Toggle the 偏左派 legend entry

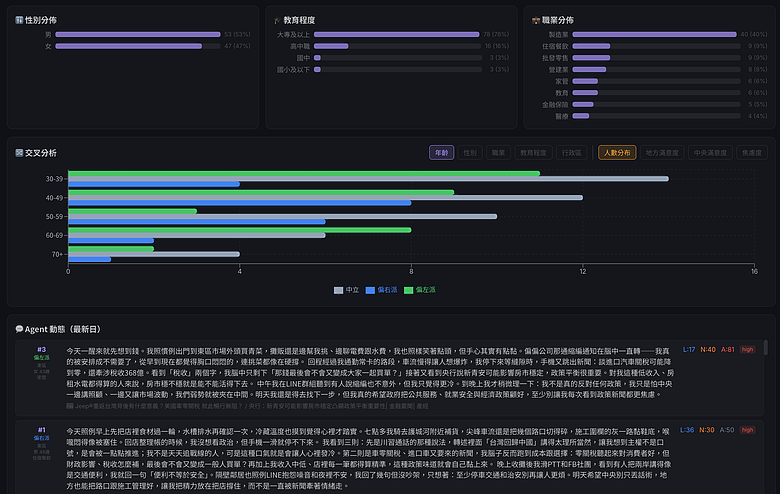(x=420, y=290)
